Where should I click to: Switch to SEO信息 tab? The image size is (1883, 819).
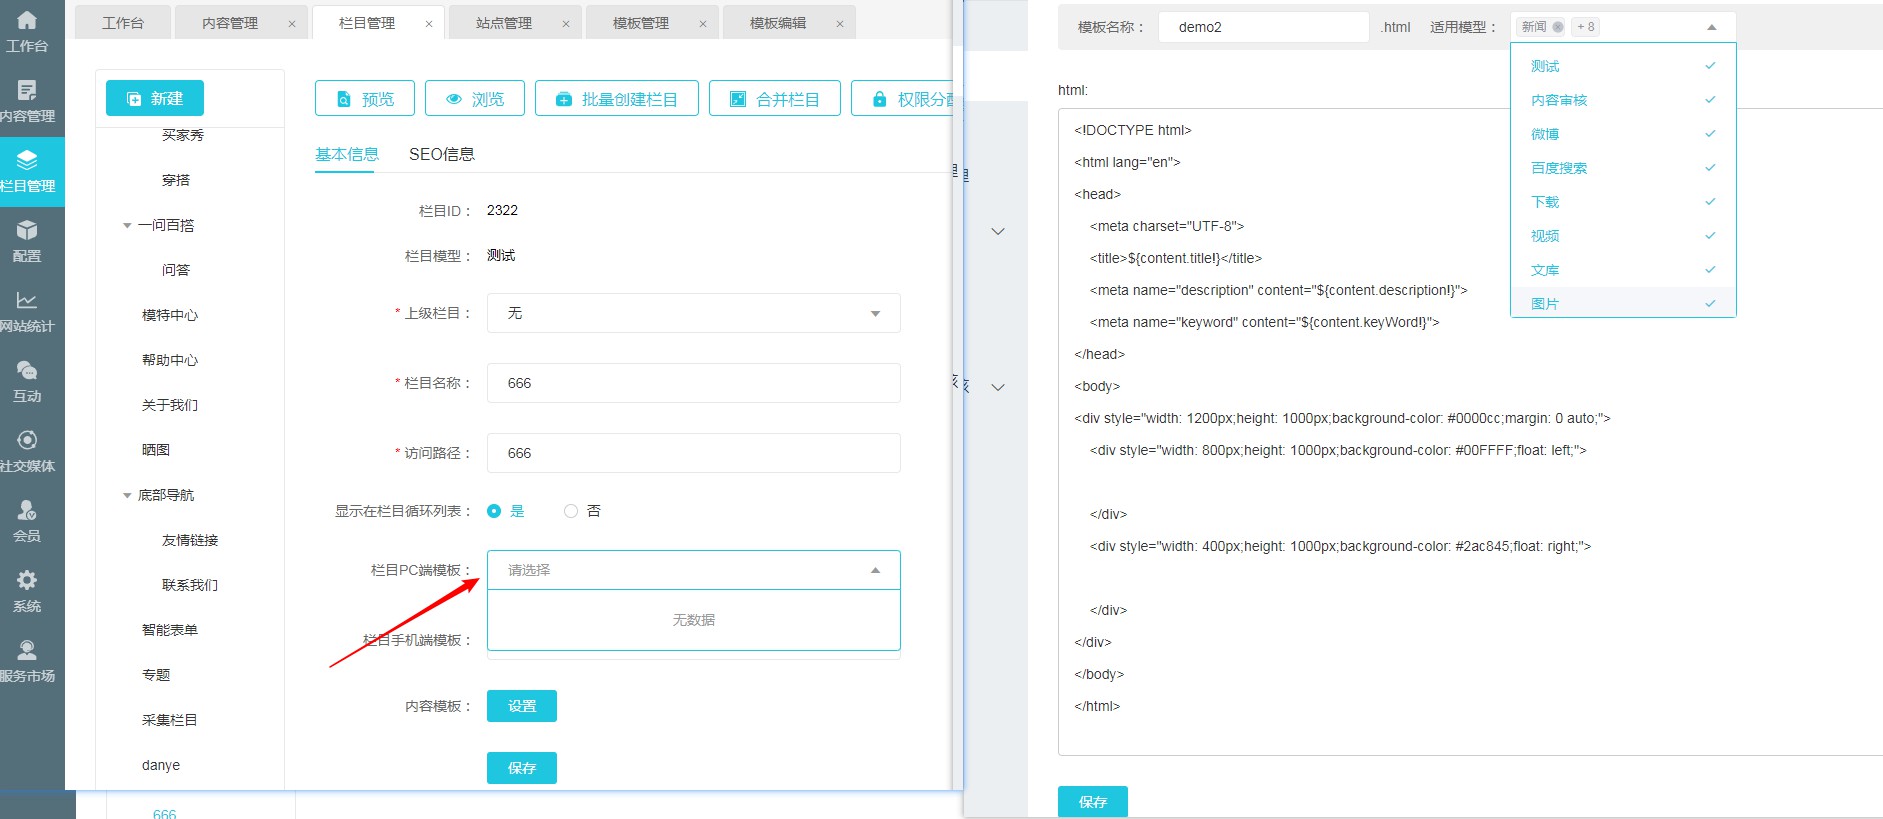441,154
